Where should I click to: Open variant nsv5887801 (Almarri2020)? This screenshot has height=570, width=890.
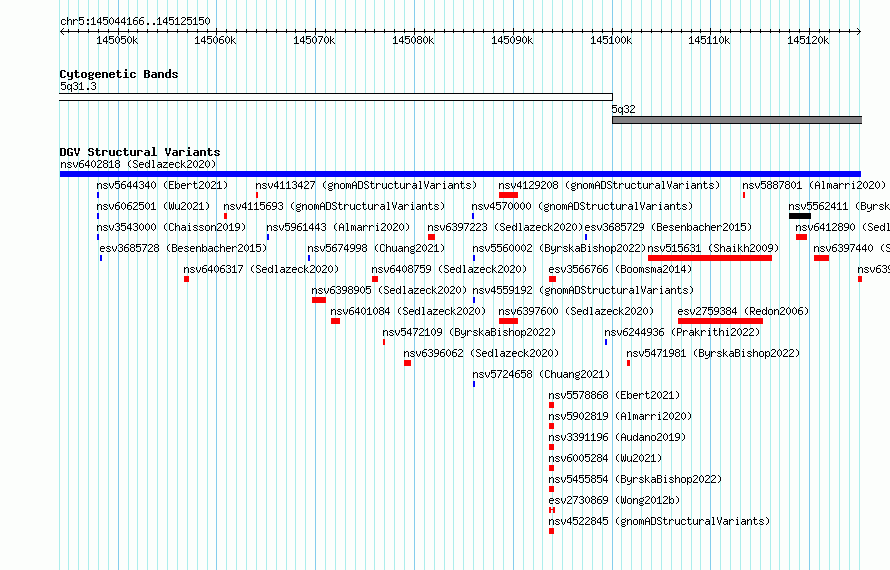(814, 185)
